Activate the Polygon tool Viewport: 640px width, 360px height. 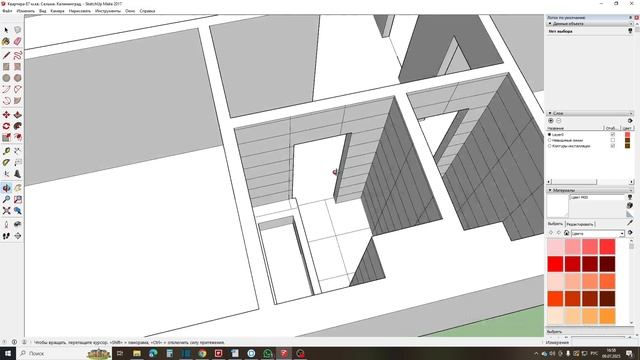click(x=18, y=78)
